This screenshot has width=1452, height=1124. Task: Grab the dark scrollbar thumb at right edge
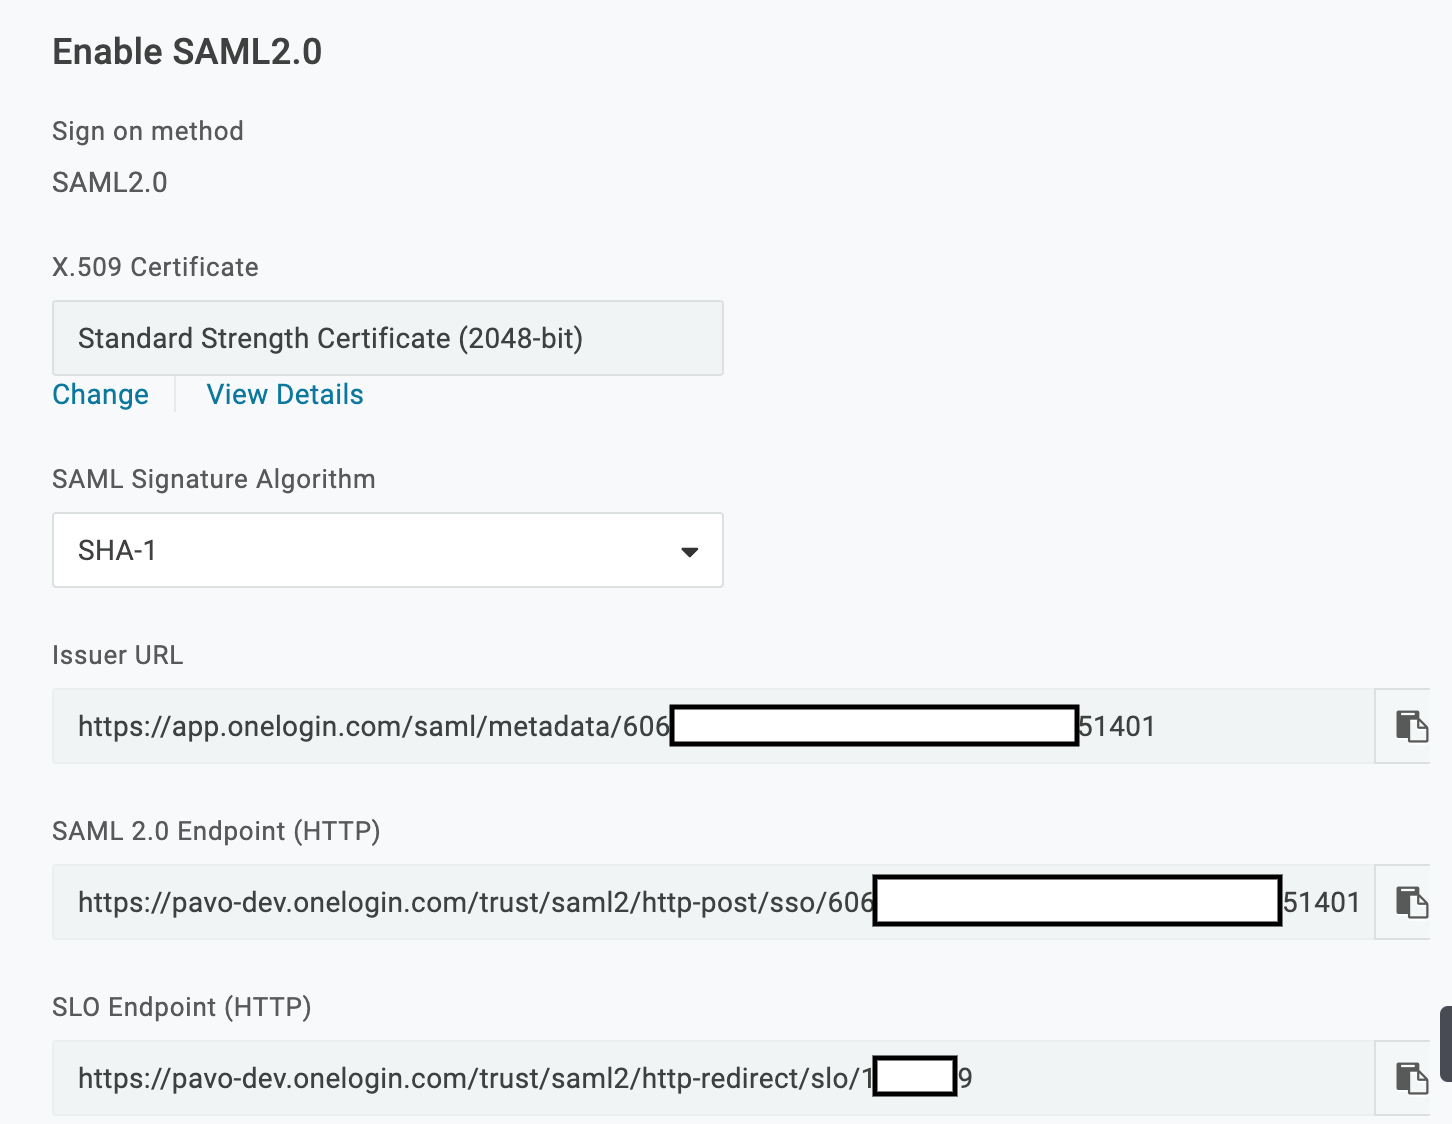click(1446, 1044)
